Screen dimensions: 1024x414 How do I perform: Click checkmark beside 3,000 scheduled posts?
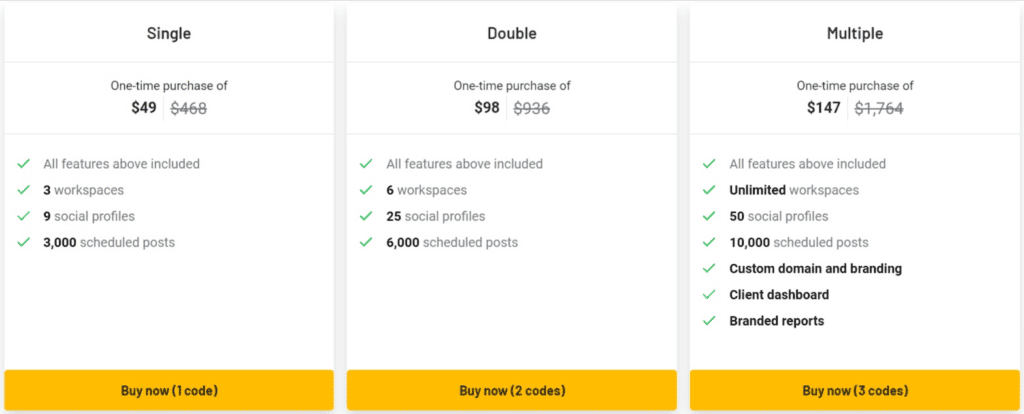tap(24, 242)
